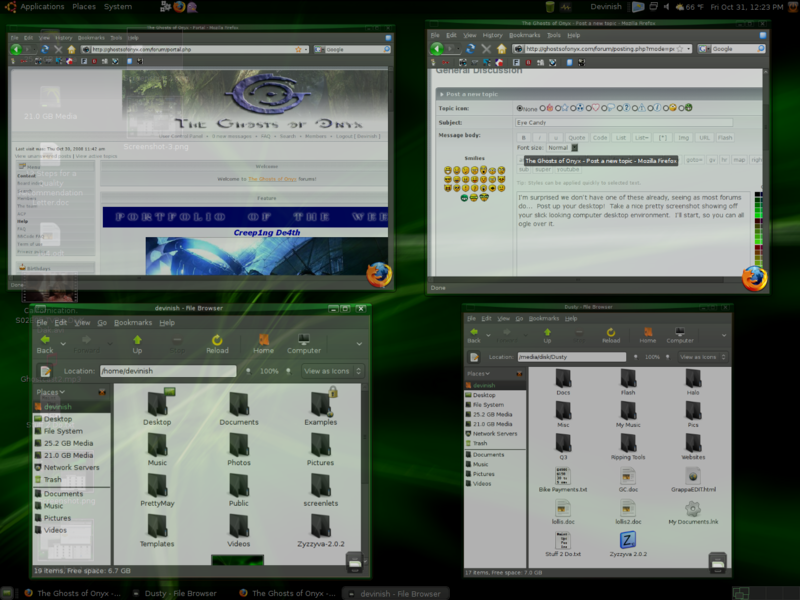Screen dimensions: 800x600
Task: Open the History menu in the posting Firefox window
Action: pyautogui.click(x=492, y=35)
